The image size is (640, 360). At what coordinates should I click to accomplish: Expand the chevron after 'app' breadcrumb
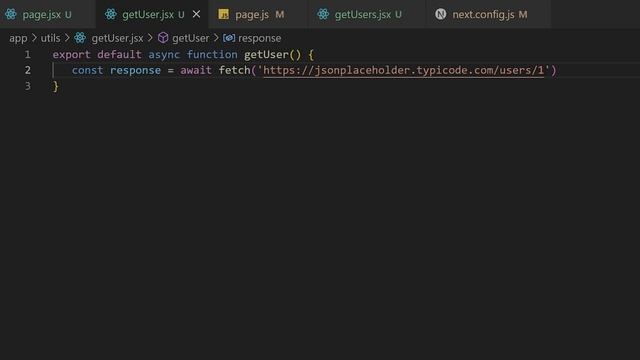tap(34, 38)
